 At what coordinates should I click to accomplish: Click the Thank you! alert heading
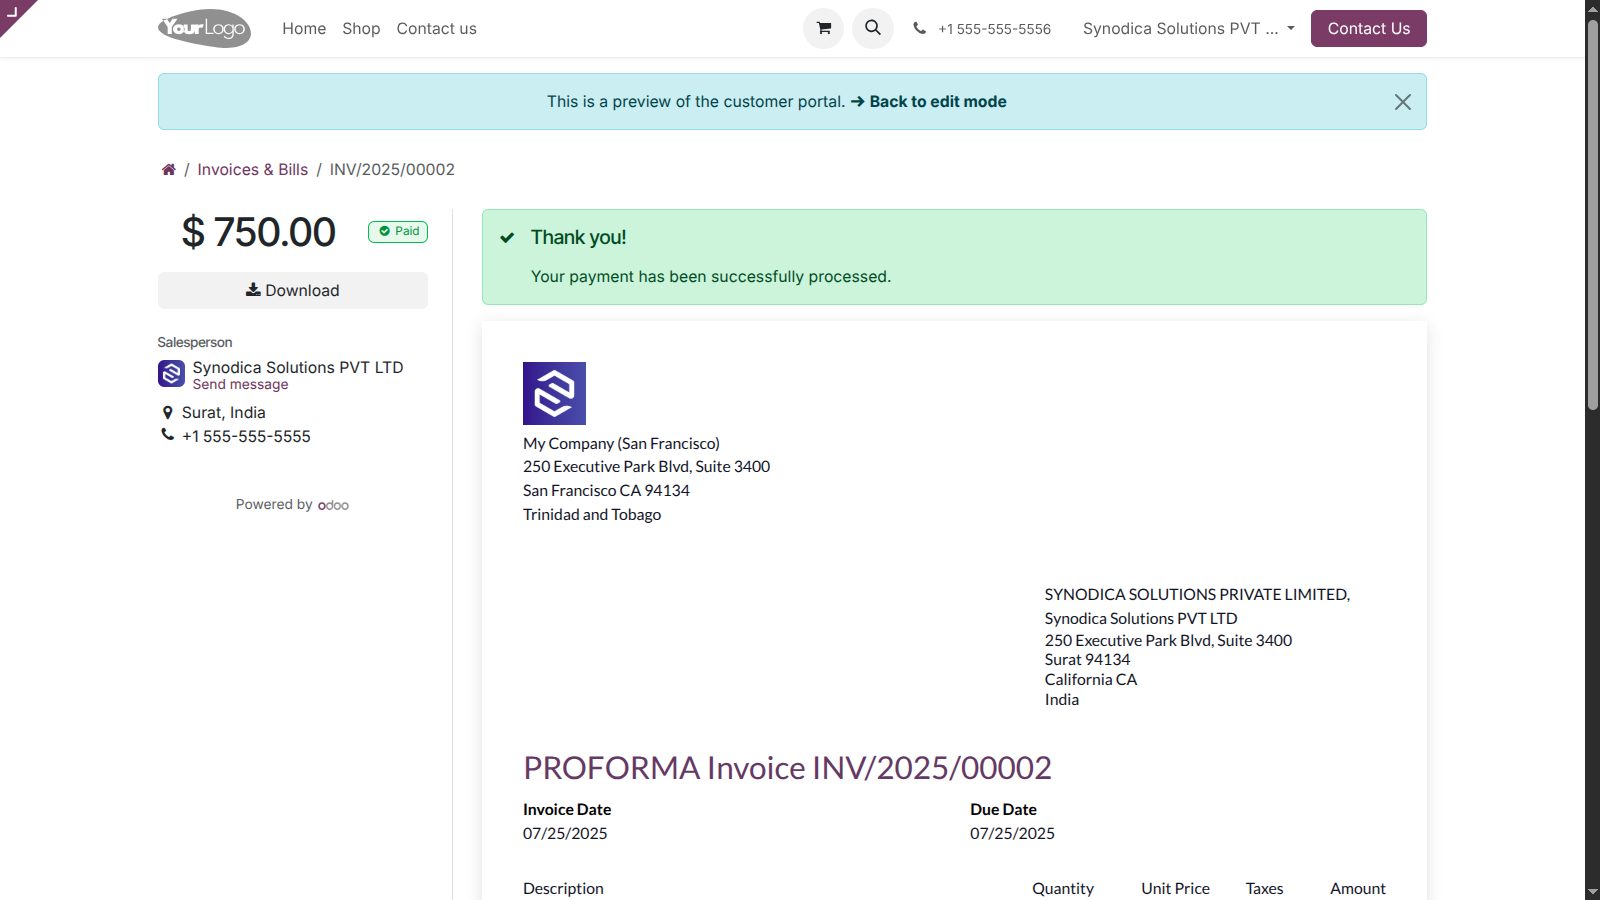578,237
